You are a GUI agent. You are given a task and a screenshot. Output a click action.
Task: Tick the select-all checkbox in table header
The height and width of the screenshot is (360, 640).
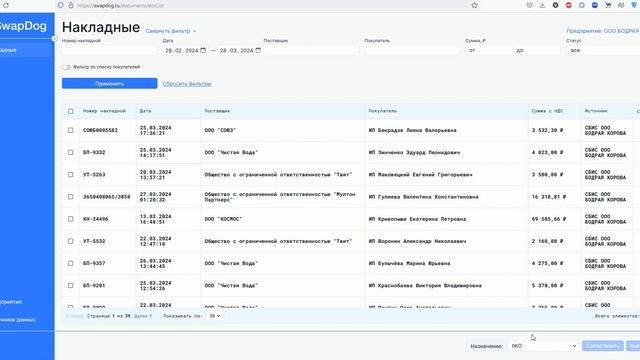pos(71,111)
